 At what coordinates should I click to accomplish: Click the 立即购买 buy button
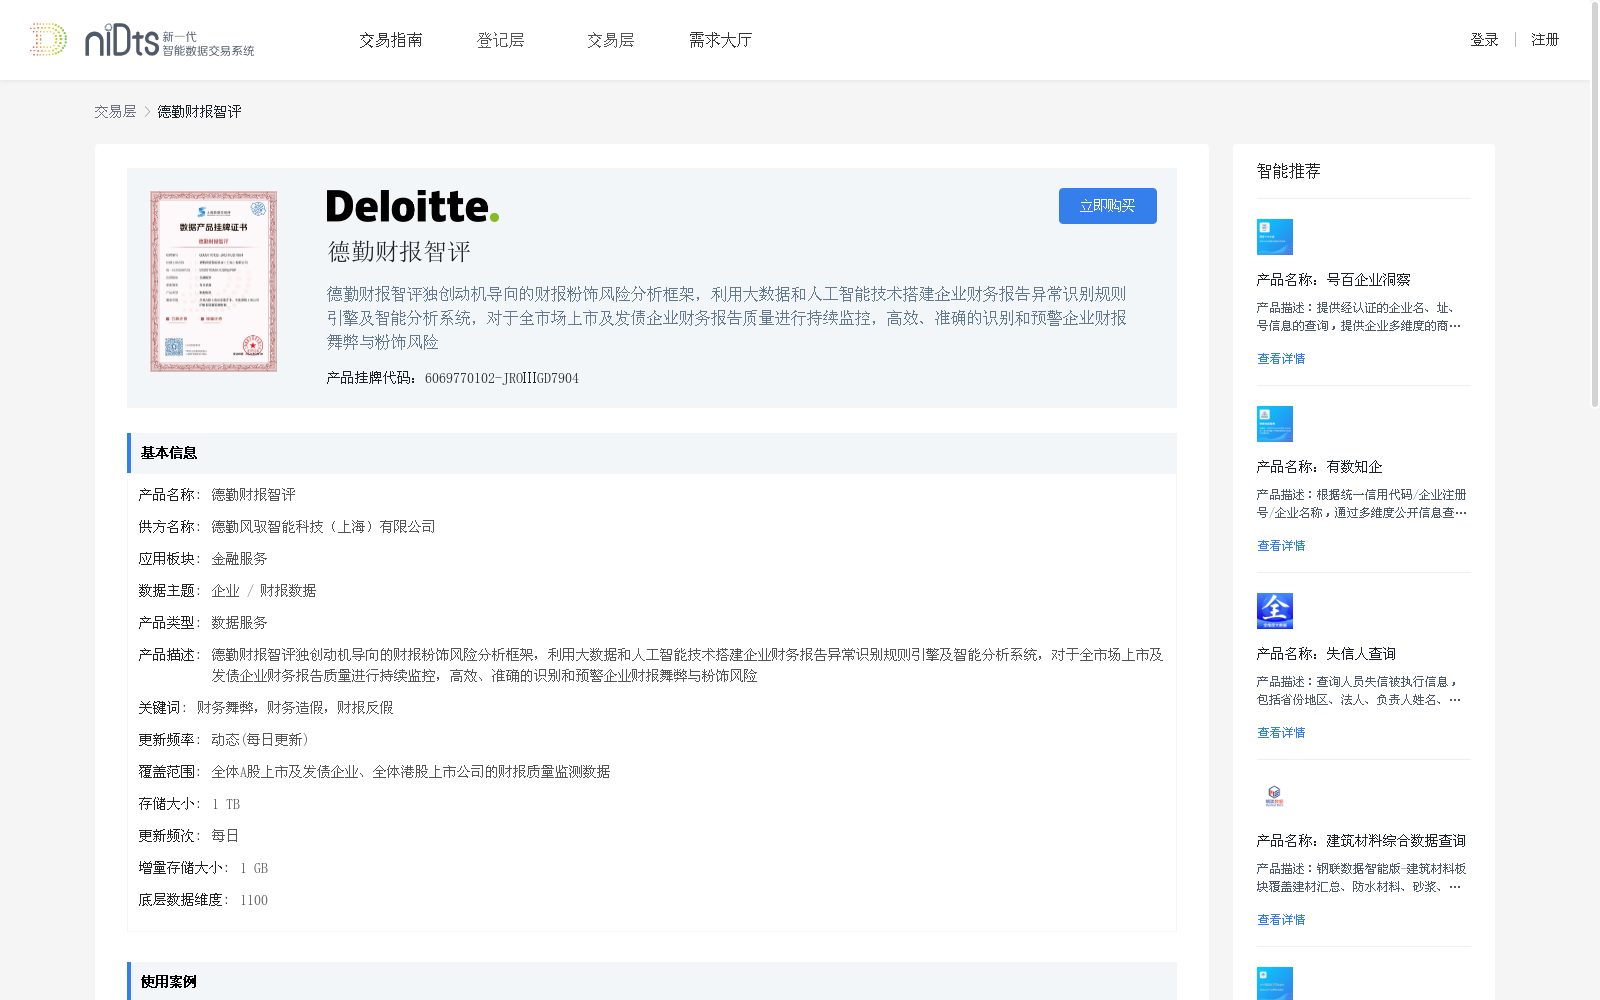pos(1108,206)
